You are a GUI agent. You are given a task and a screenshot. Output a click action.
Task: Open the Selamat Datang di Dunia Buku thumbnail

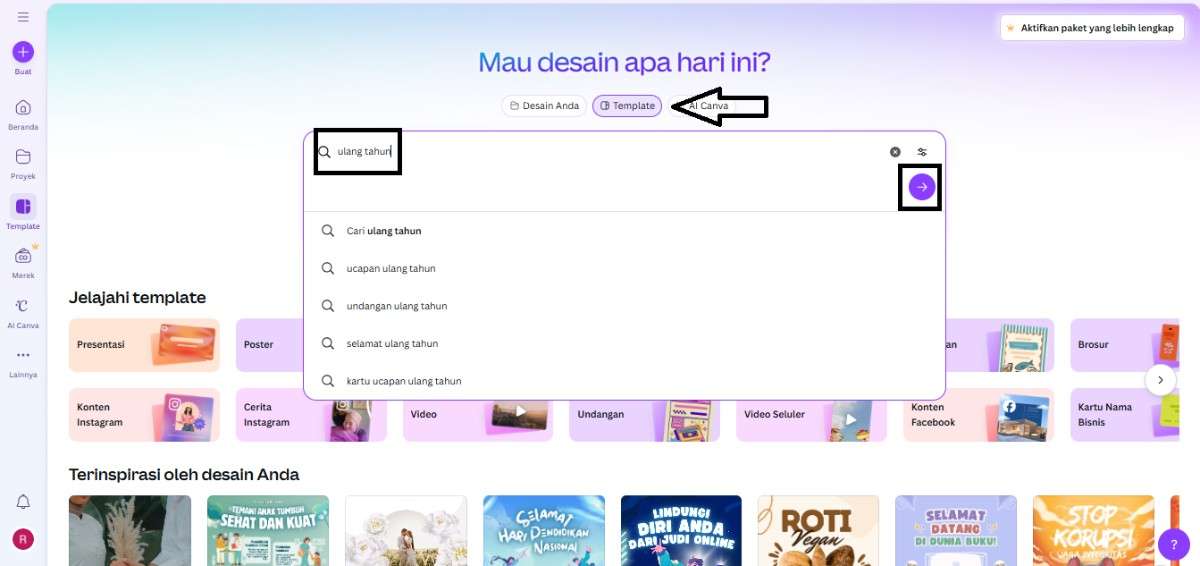coord(956,530)
